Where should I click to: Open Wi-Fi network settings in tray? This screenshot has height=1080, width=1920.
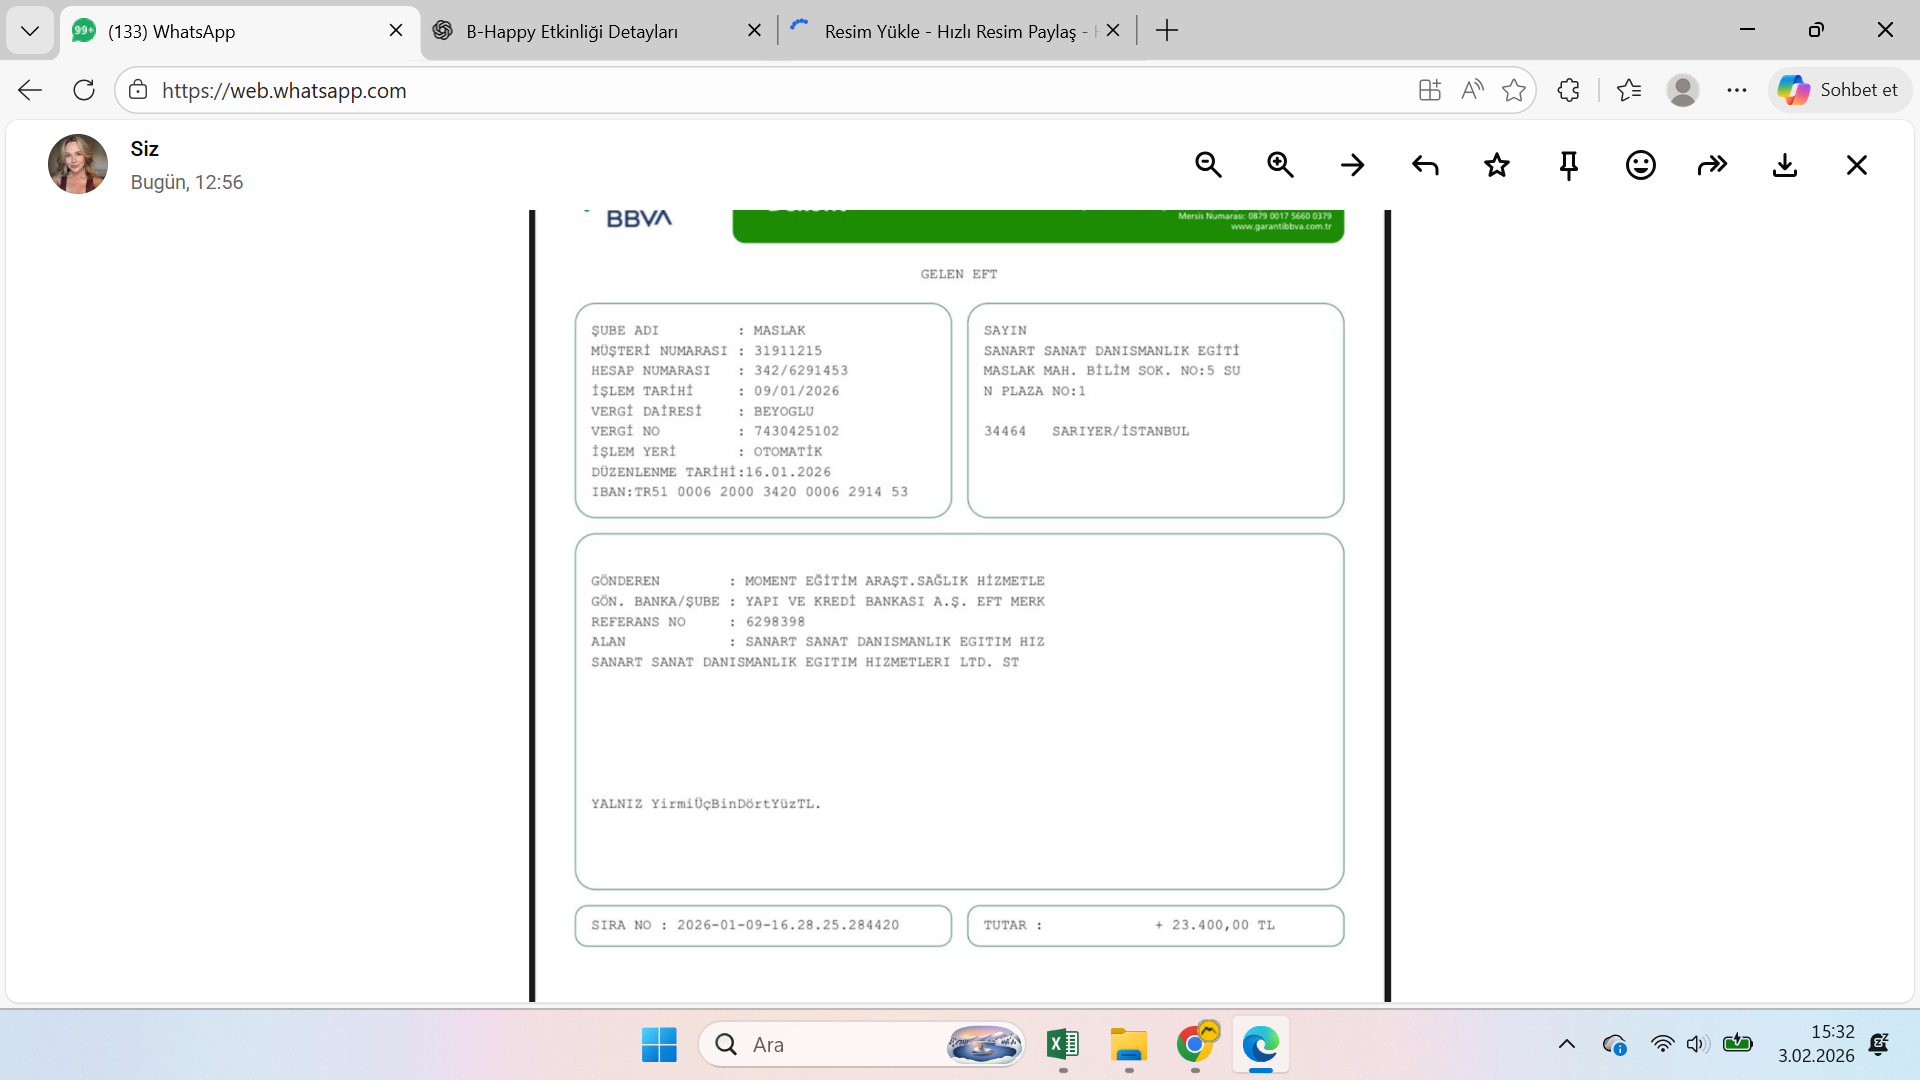click(x=1662, y=1045)
